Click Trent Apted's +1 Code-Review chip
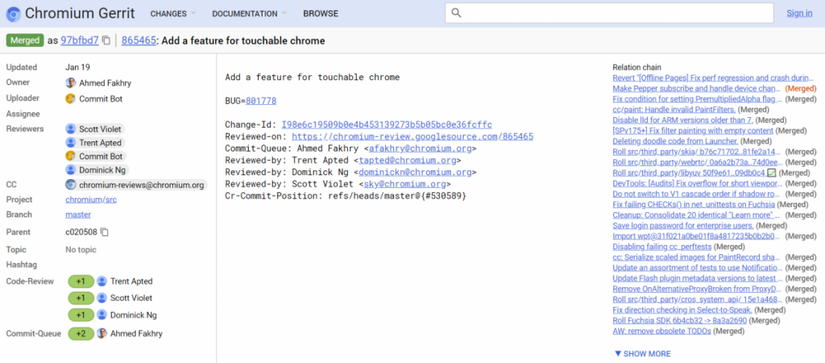Viewport: 825px width, 363px height. coord(81,281)
